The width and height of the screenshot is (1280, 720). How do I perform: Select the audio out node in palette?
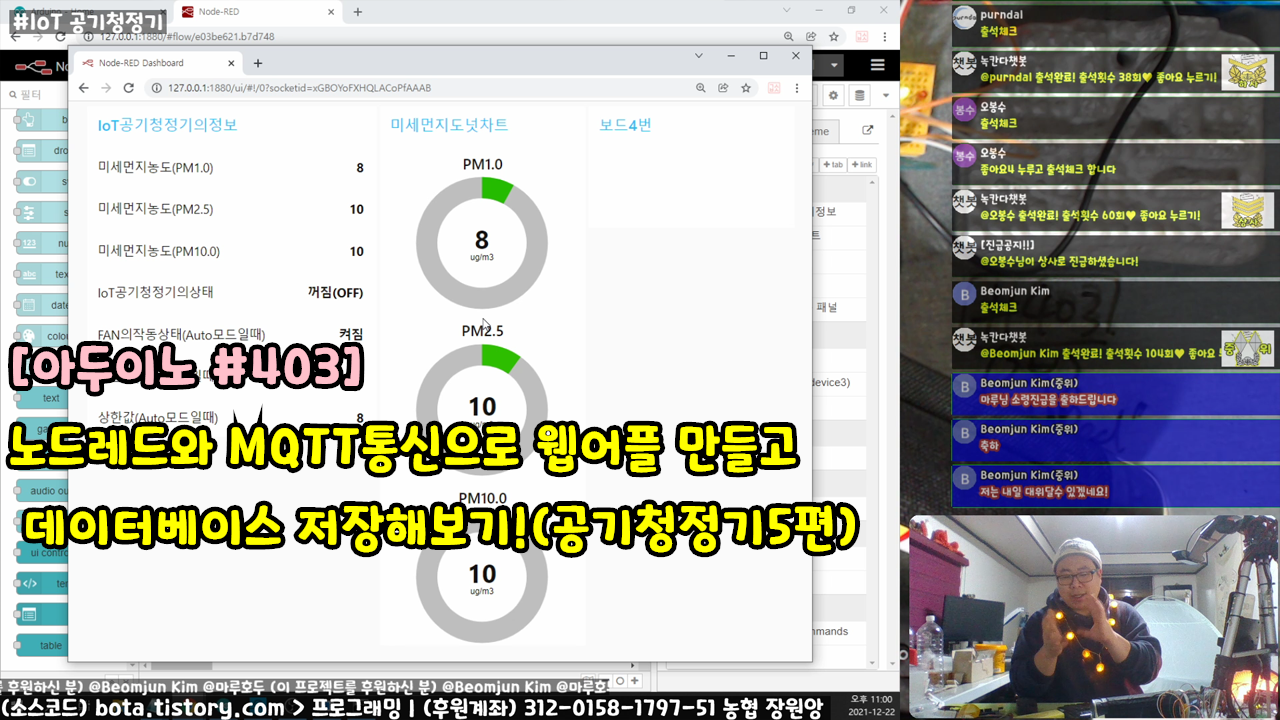click(42, 491)
